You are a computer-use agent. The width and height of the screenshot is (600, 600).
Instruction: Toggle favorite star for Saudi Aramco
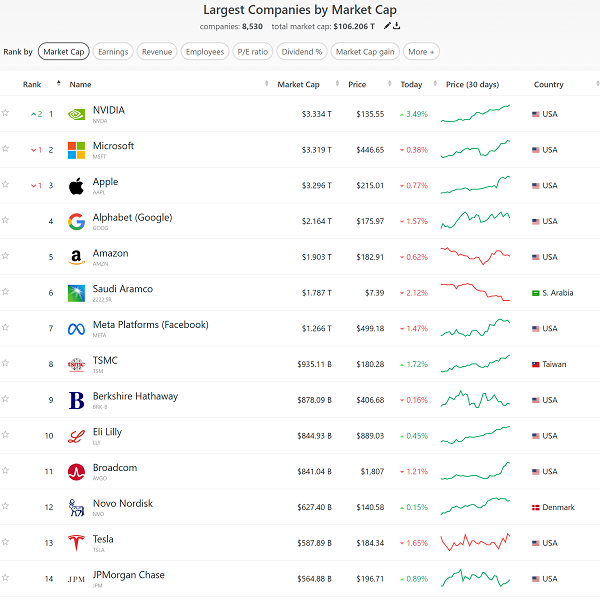coord(5,292)
